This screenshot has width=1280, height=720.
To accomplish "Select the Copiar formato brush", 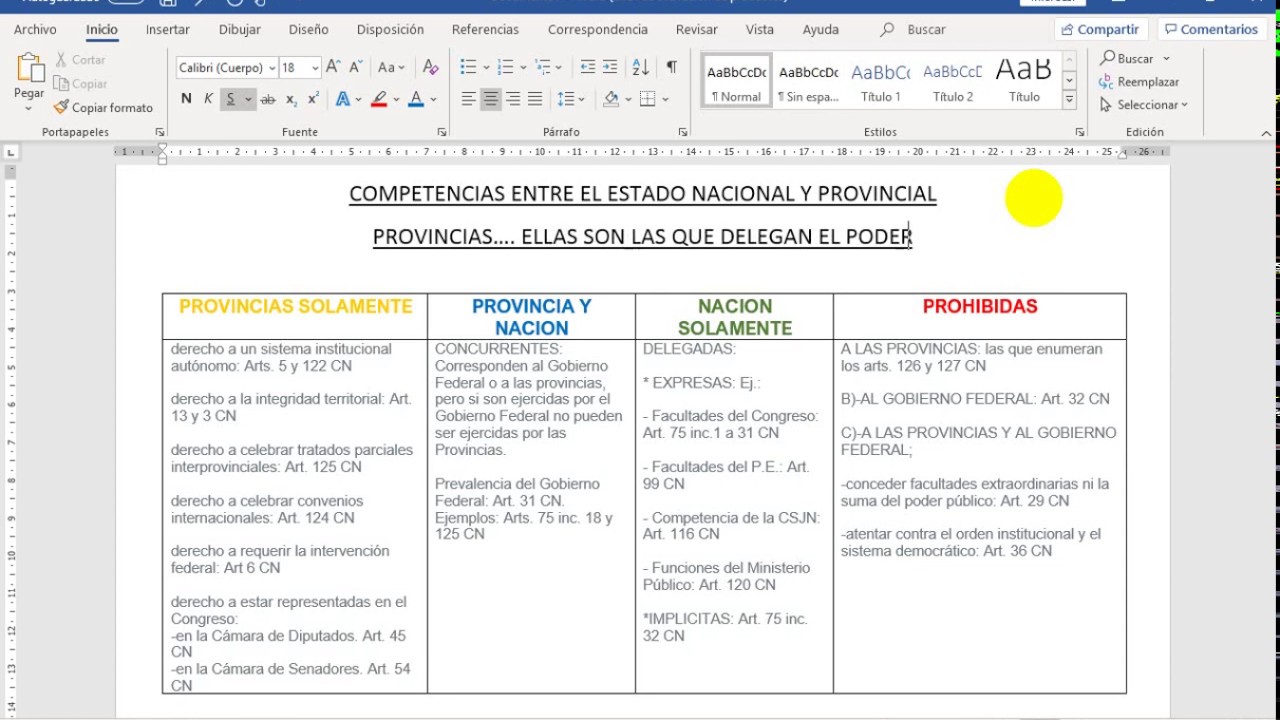I will [103, 107].
